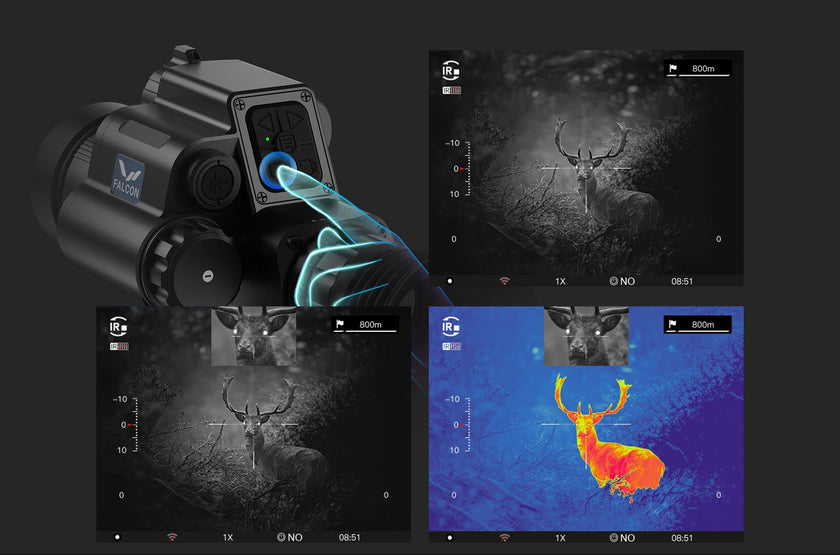
Task: Tap the left arrow button on device keypad
Action: point(266,123)
